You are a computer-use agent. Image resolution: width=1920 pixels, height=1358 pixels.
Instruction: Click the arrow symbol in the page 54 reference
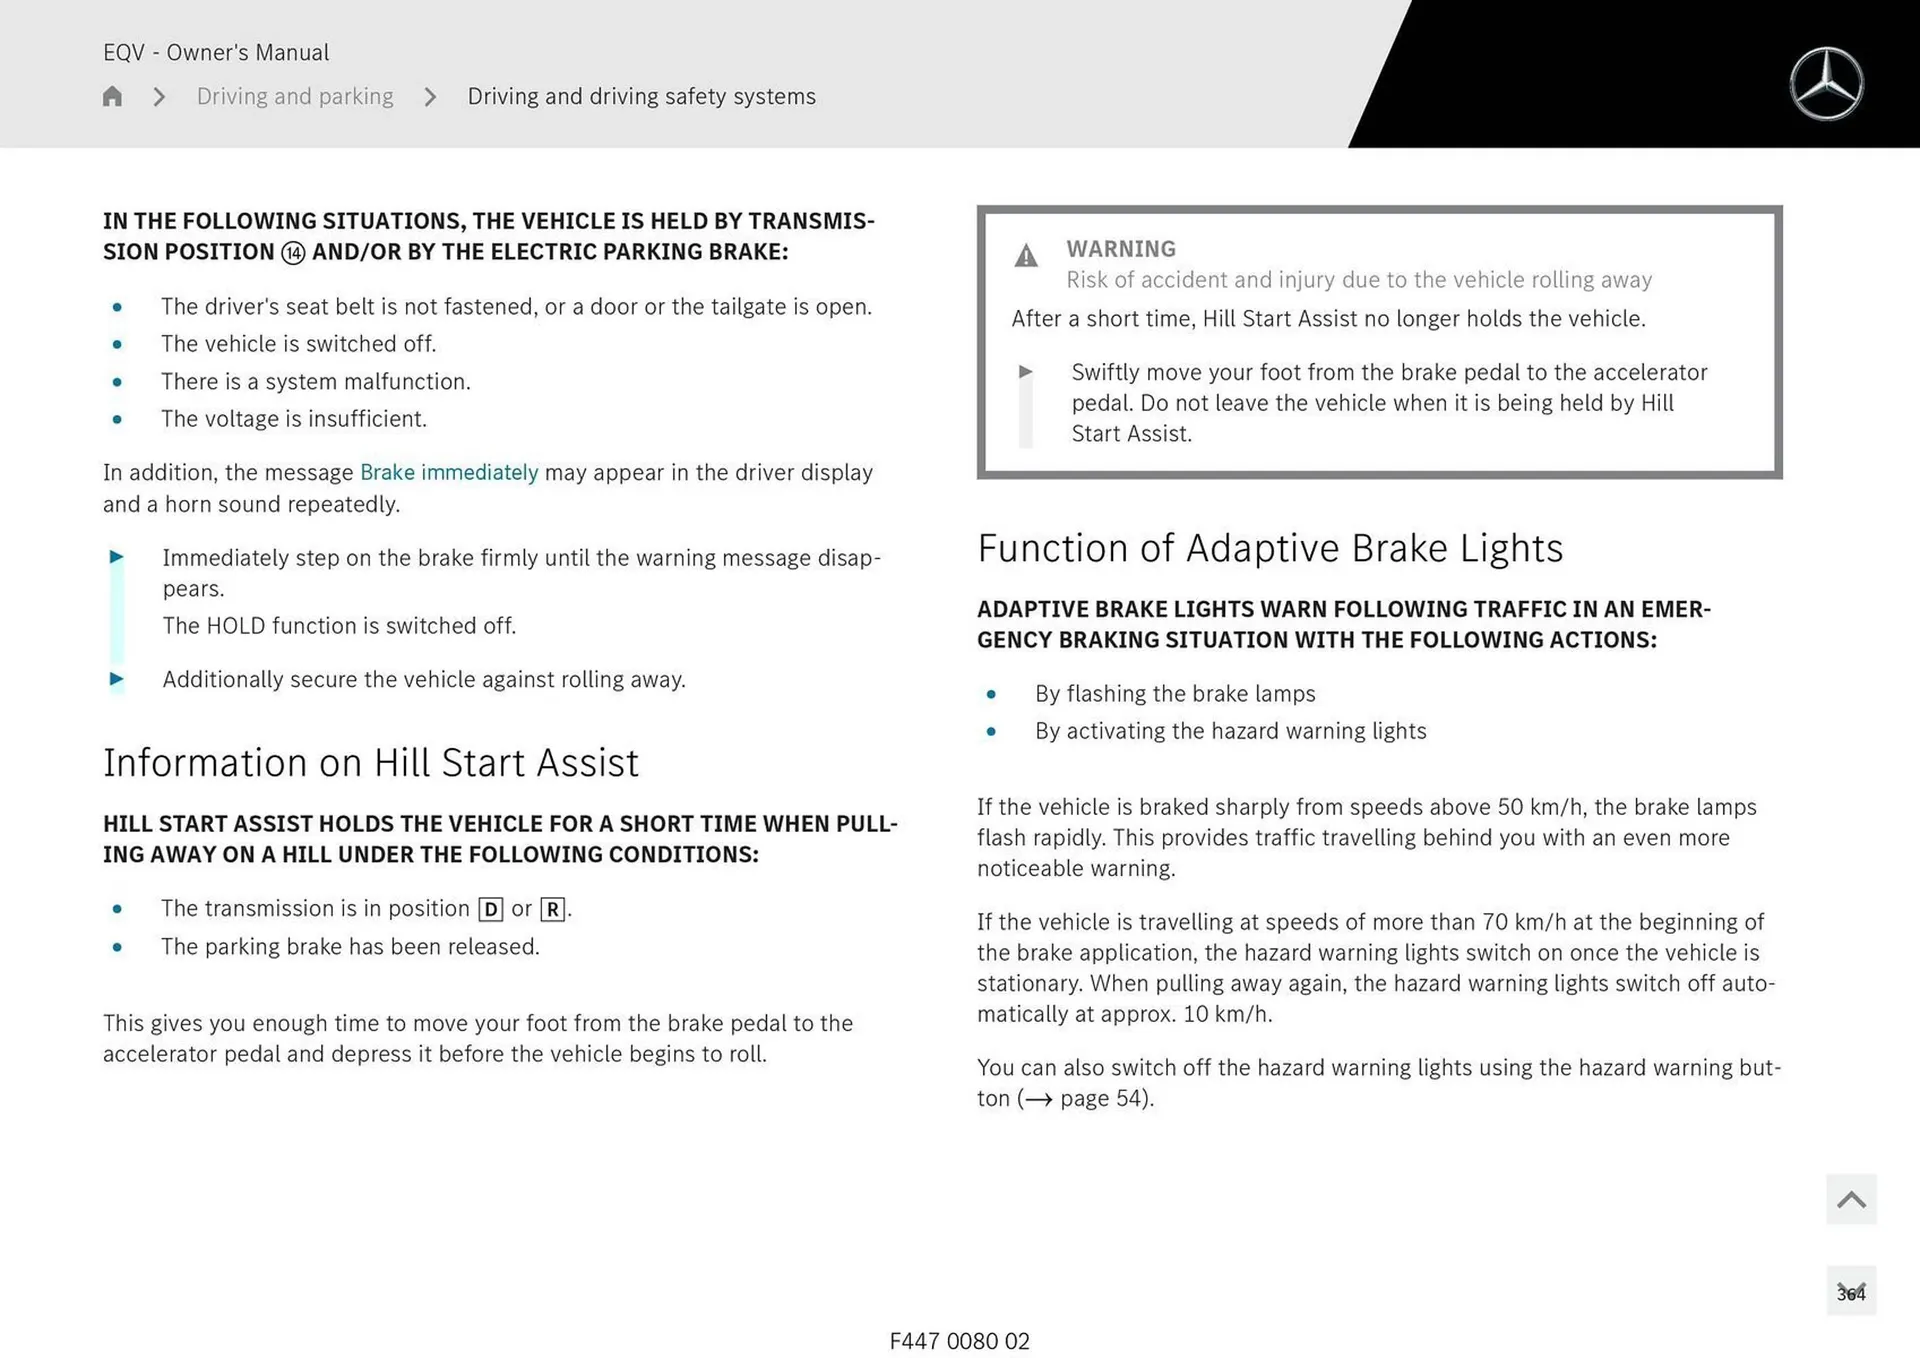pos(1037,1099)
